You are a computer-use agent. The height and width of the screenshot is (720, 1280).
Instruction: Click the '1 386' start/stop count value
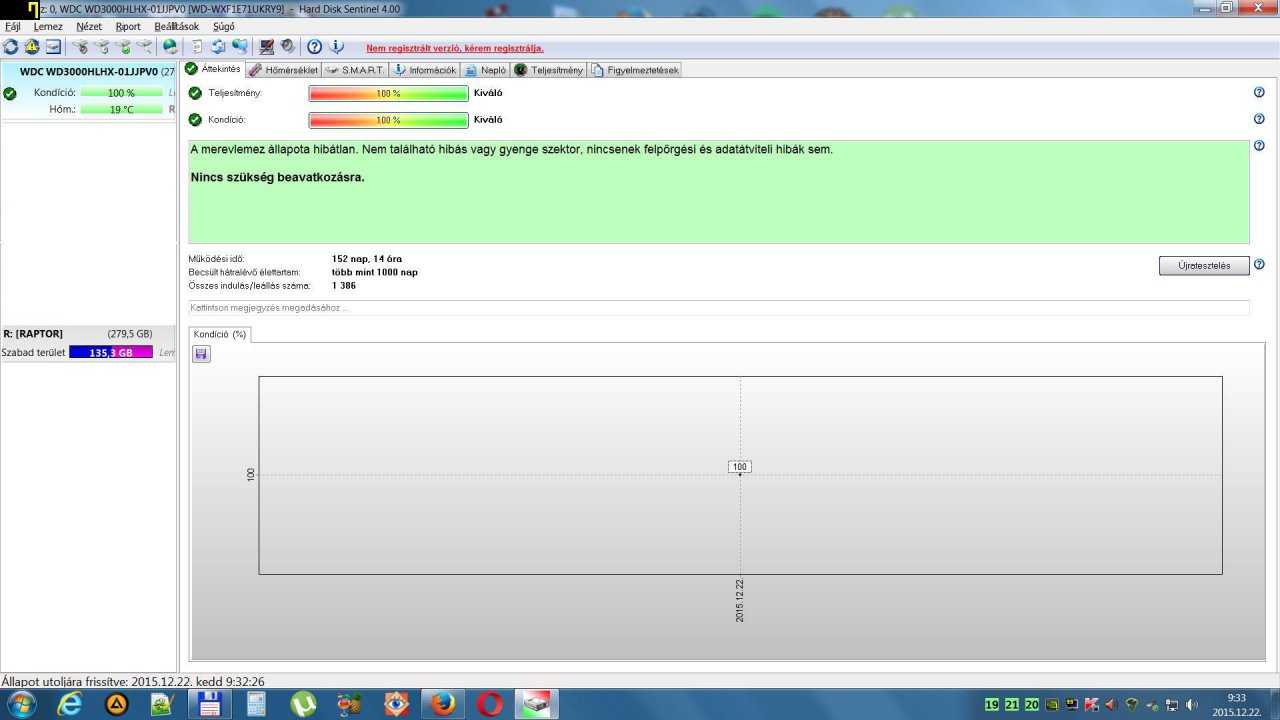[344, 286]
